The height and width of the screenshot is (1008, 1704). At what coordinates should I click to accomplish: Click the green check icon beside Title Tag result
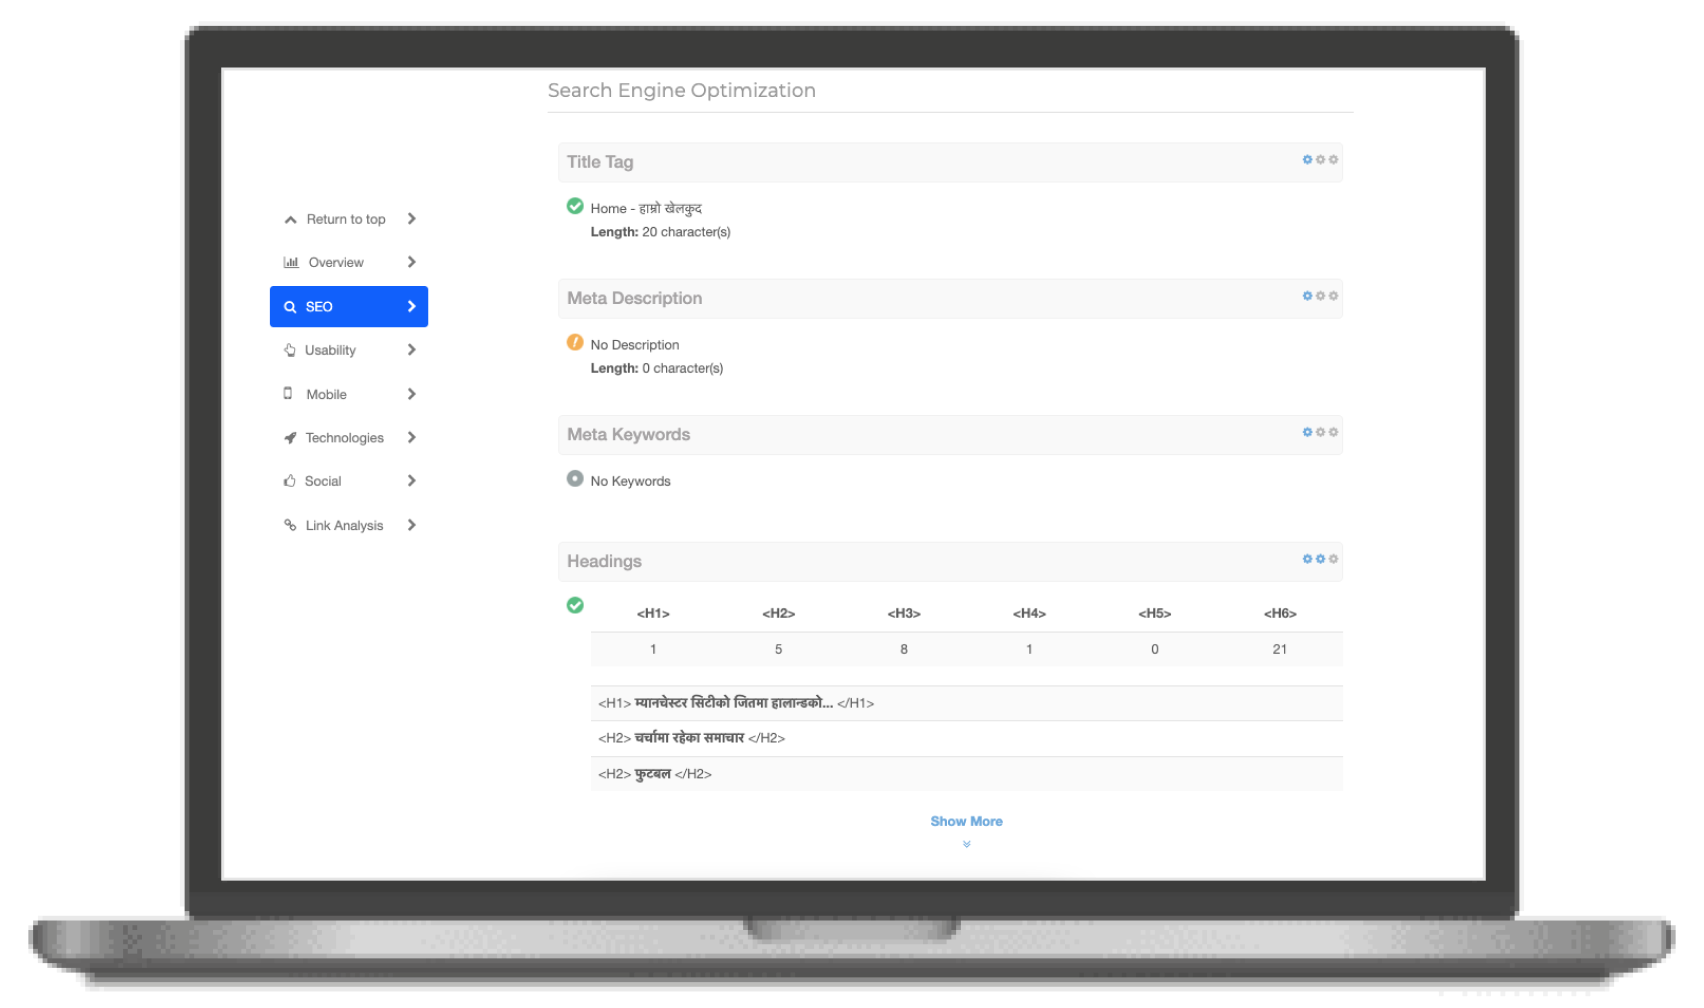[x=575, y=206]
